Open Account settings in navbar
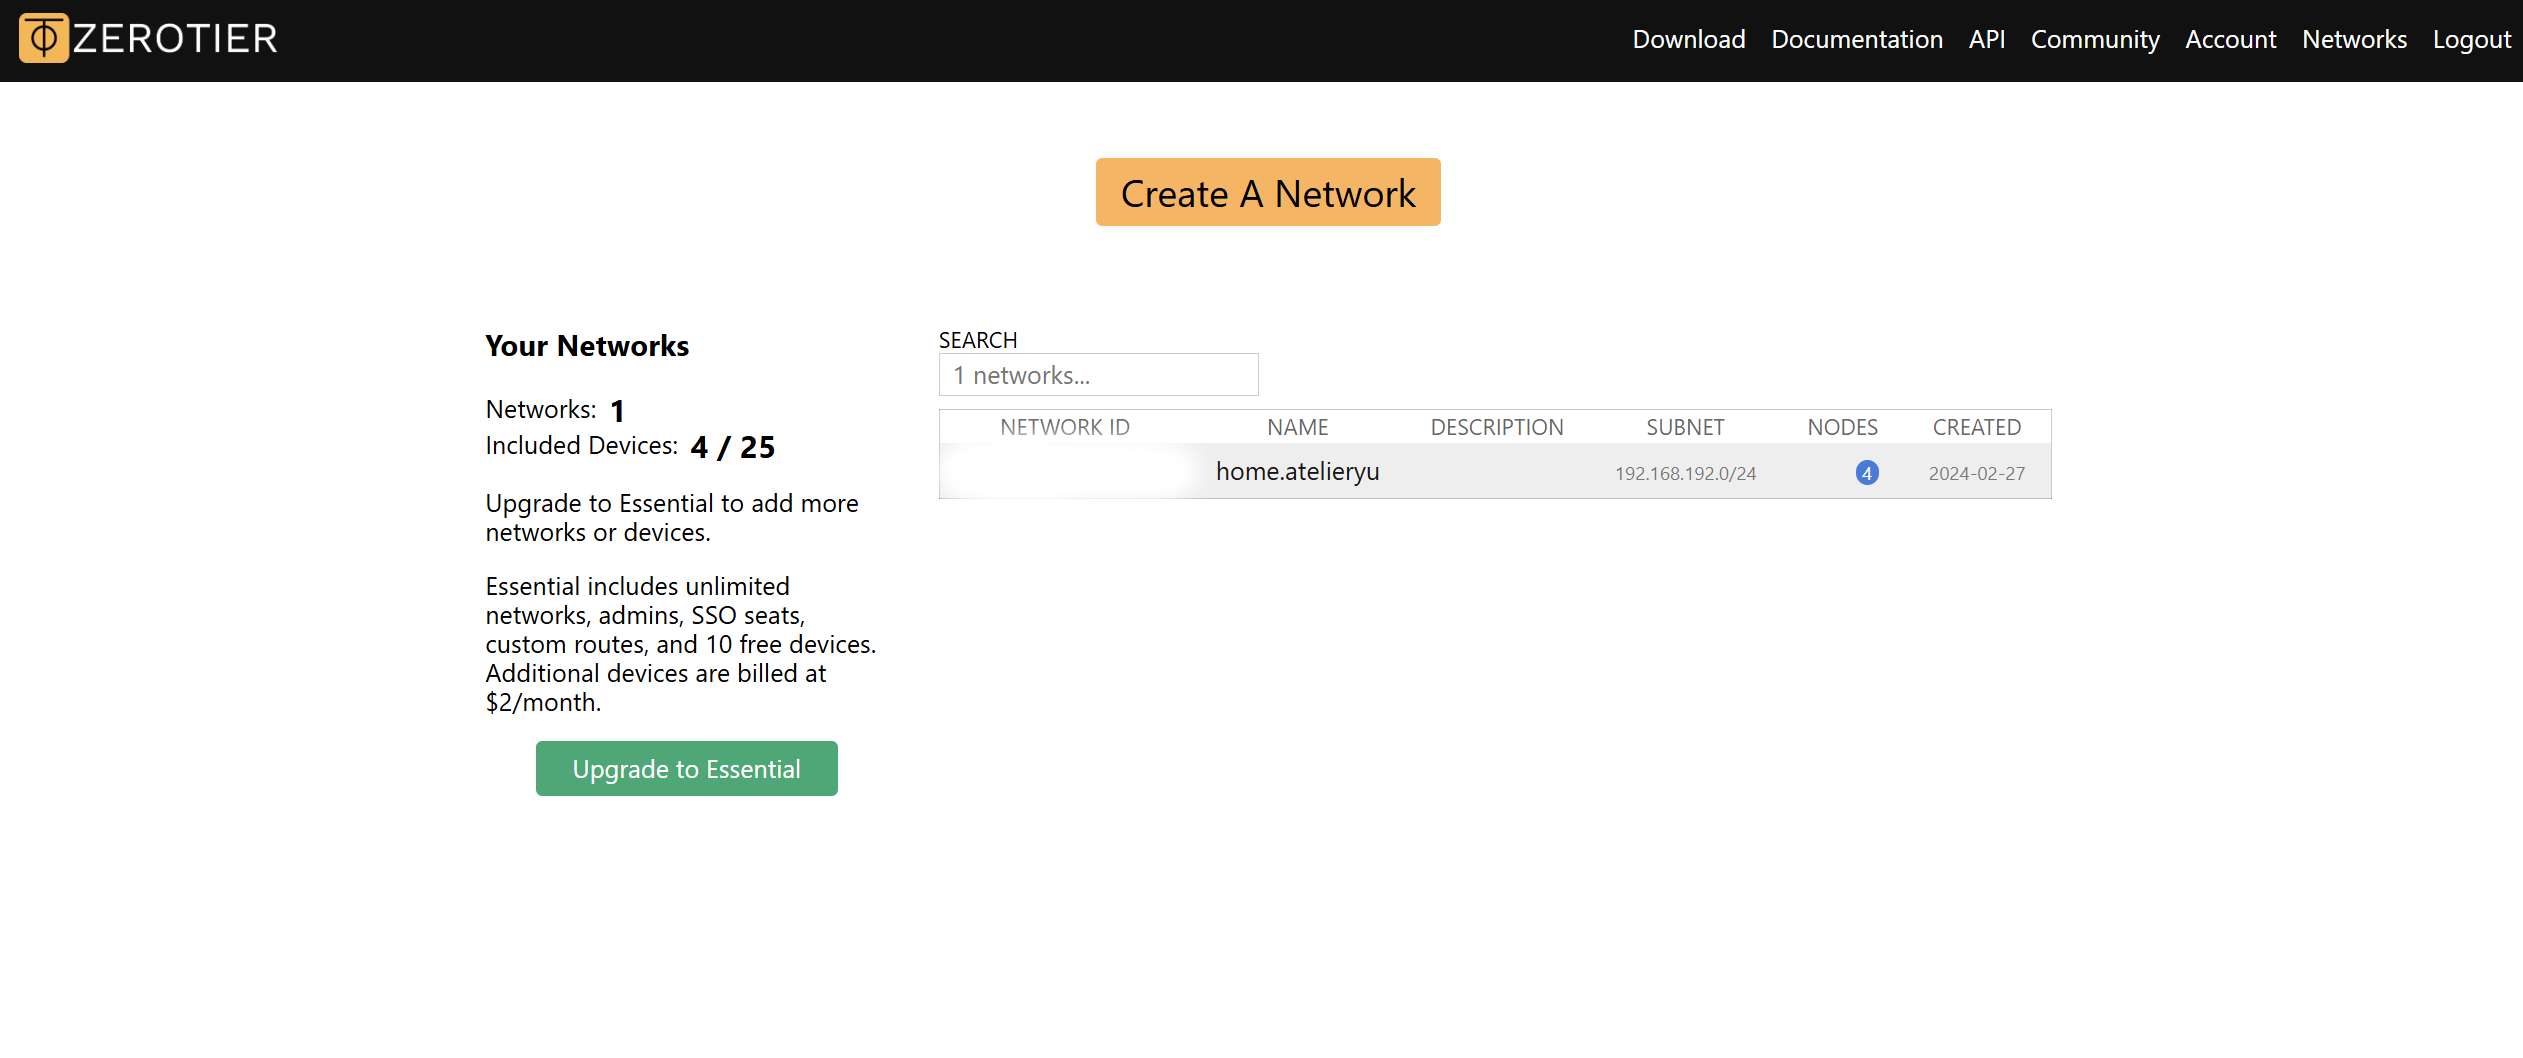Screen dimensions: 2523x1058 [x=2230, y=40]
